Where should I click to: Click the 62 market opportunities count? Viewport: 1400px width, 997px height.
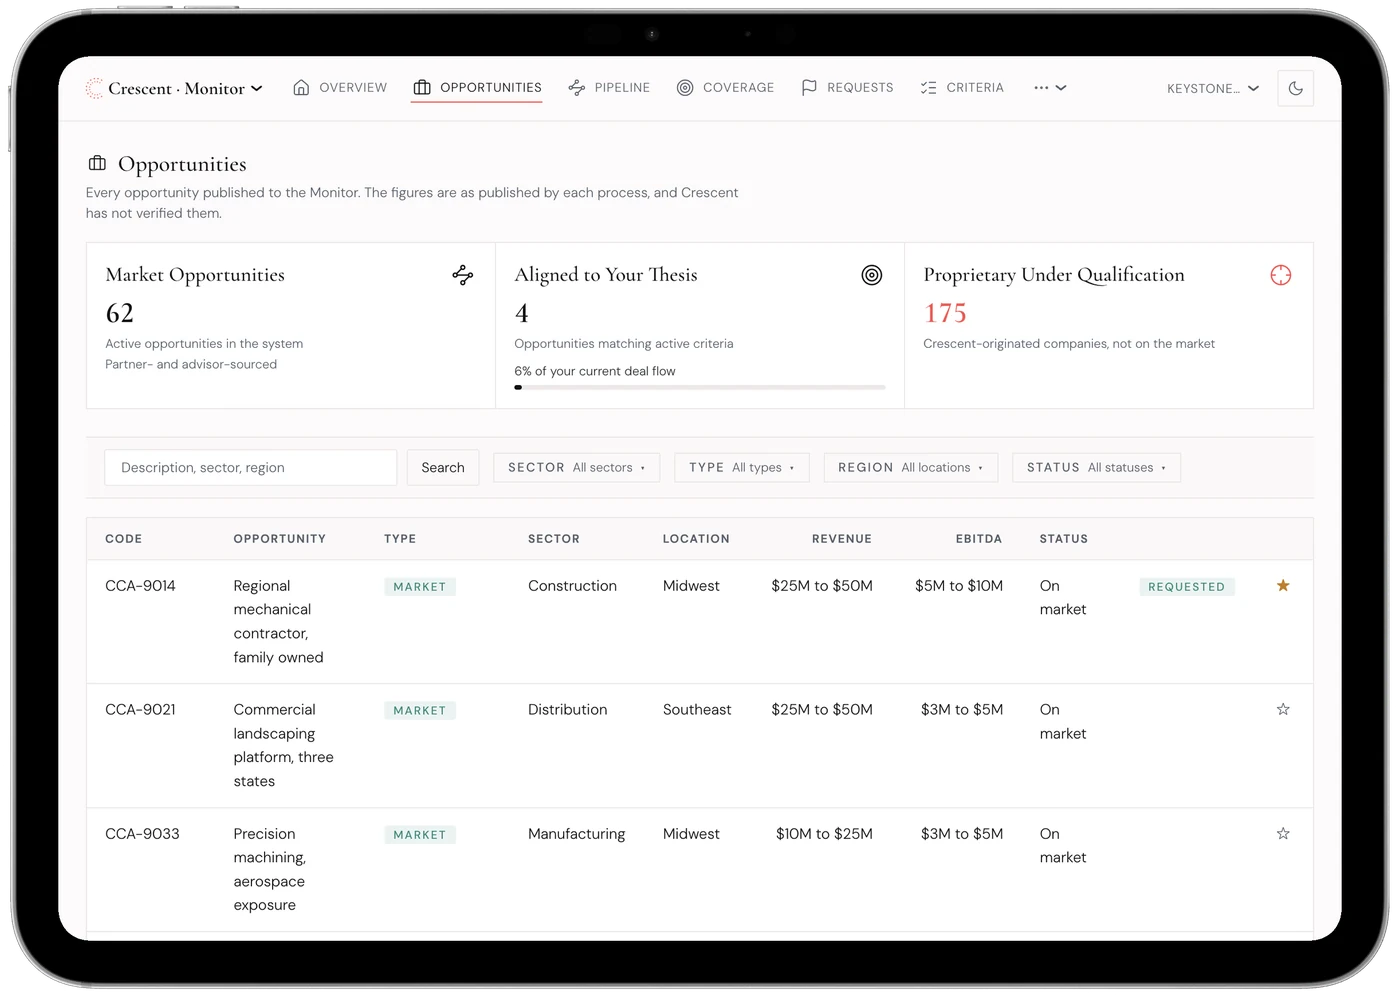pos(120,314)
